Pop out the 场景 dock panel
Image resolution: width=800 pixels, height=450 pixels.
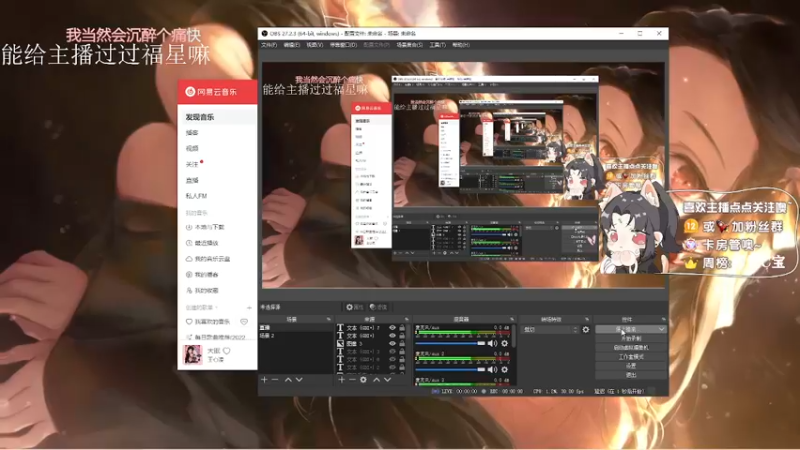click(329, 319)
